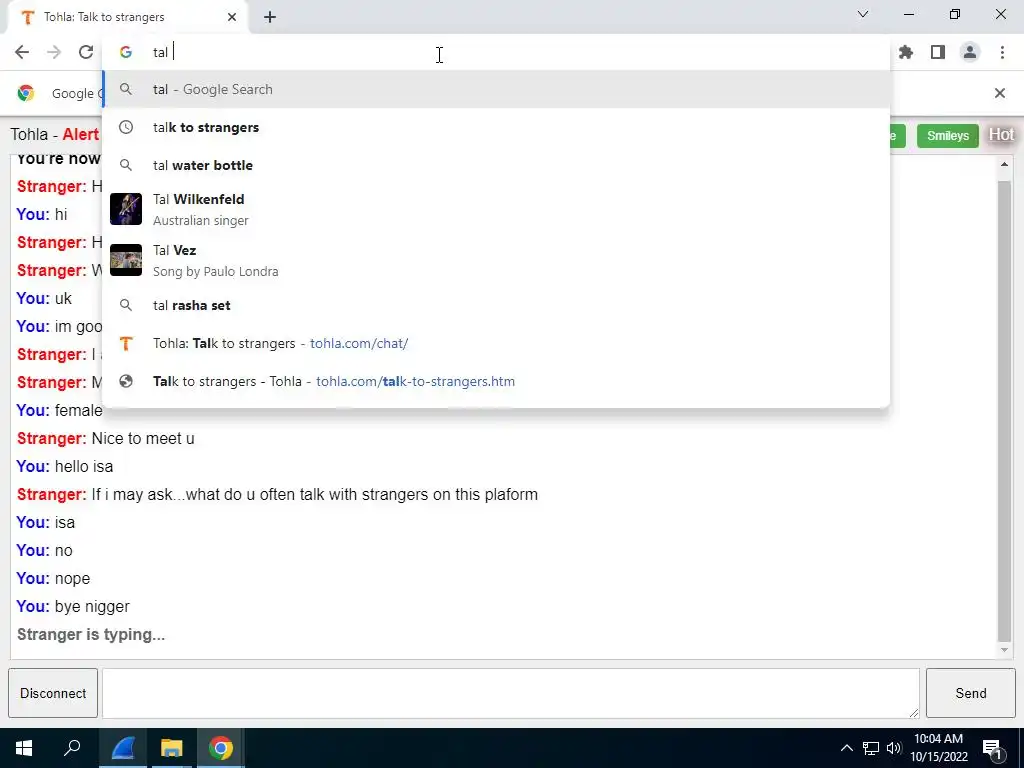Open Windows taskbar search
Viewport: 1024px width, 768px height.
pos(72,748)
